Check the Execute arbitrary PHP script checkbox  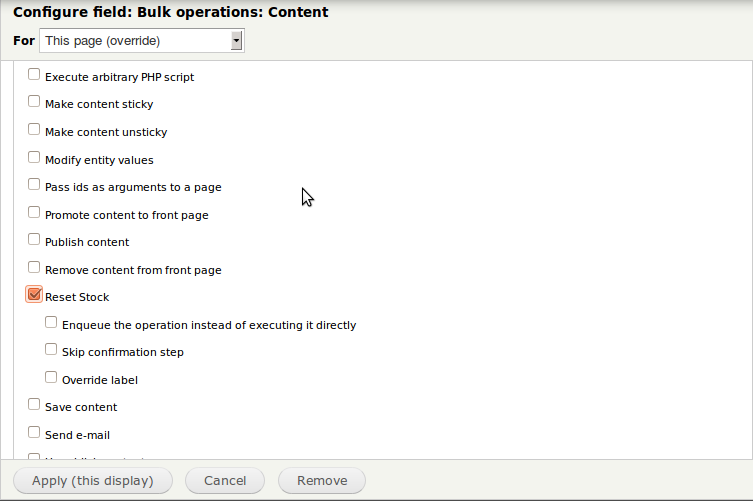(34, 74)
